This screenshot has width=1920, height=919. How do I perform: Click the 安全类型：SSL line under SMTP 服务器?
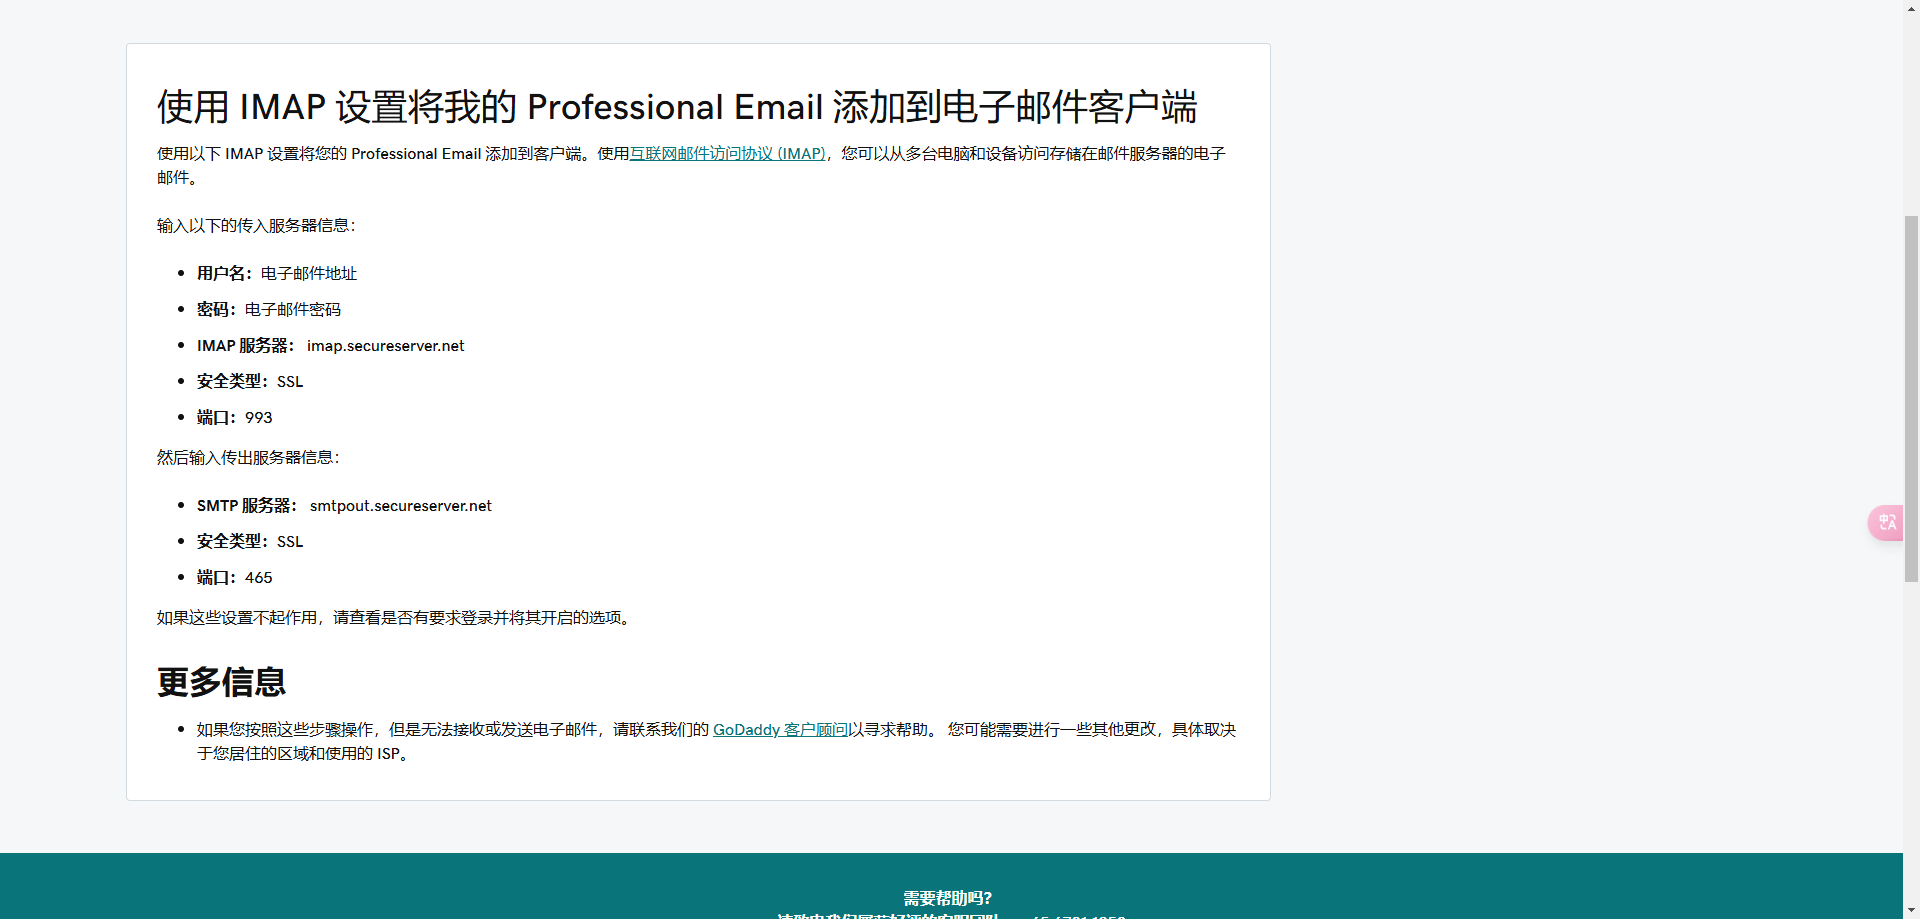[x=250, y=542]
